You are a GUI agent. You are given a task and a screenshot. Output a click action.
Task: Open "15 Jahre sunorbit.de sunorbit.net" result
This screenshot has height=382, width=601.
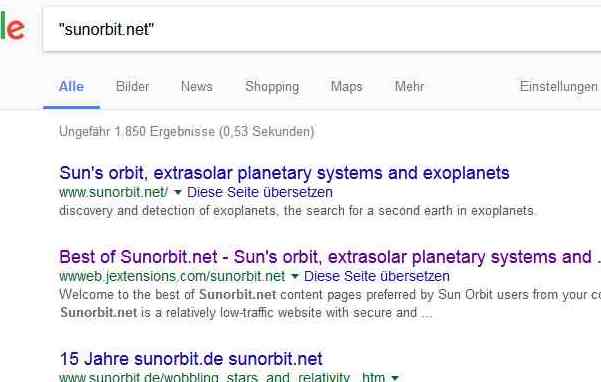pyautogui.click(x=191, y=359)
